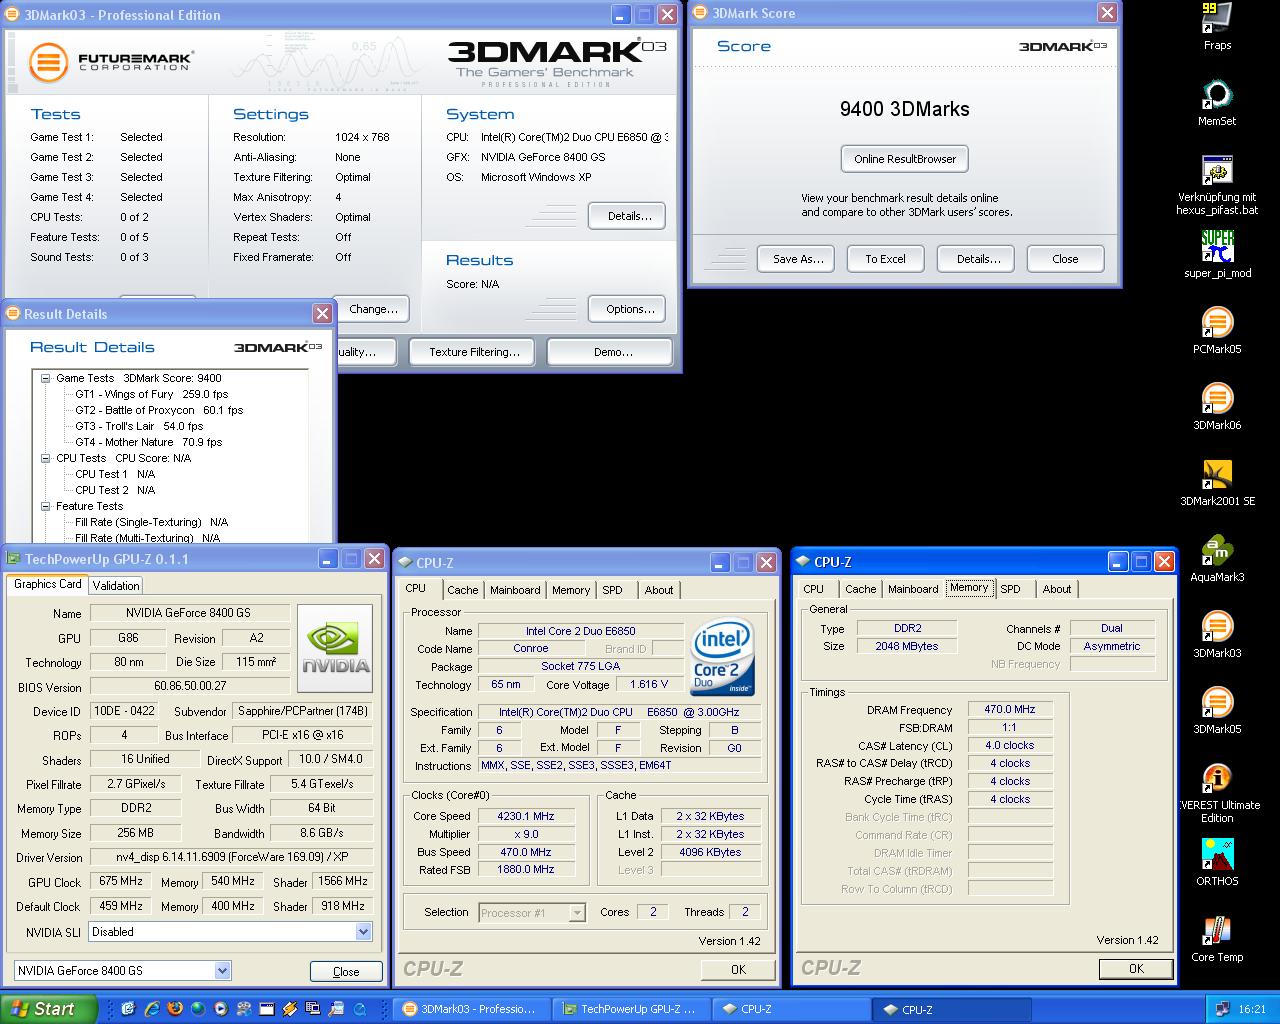Click Online ResultBrowser button
Screen dimensions: 1280x1024
905,159
